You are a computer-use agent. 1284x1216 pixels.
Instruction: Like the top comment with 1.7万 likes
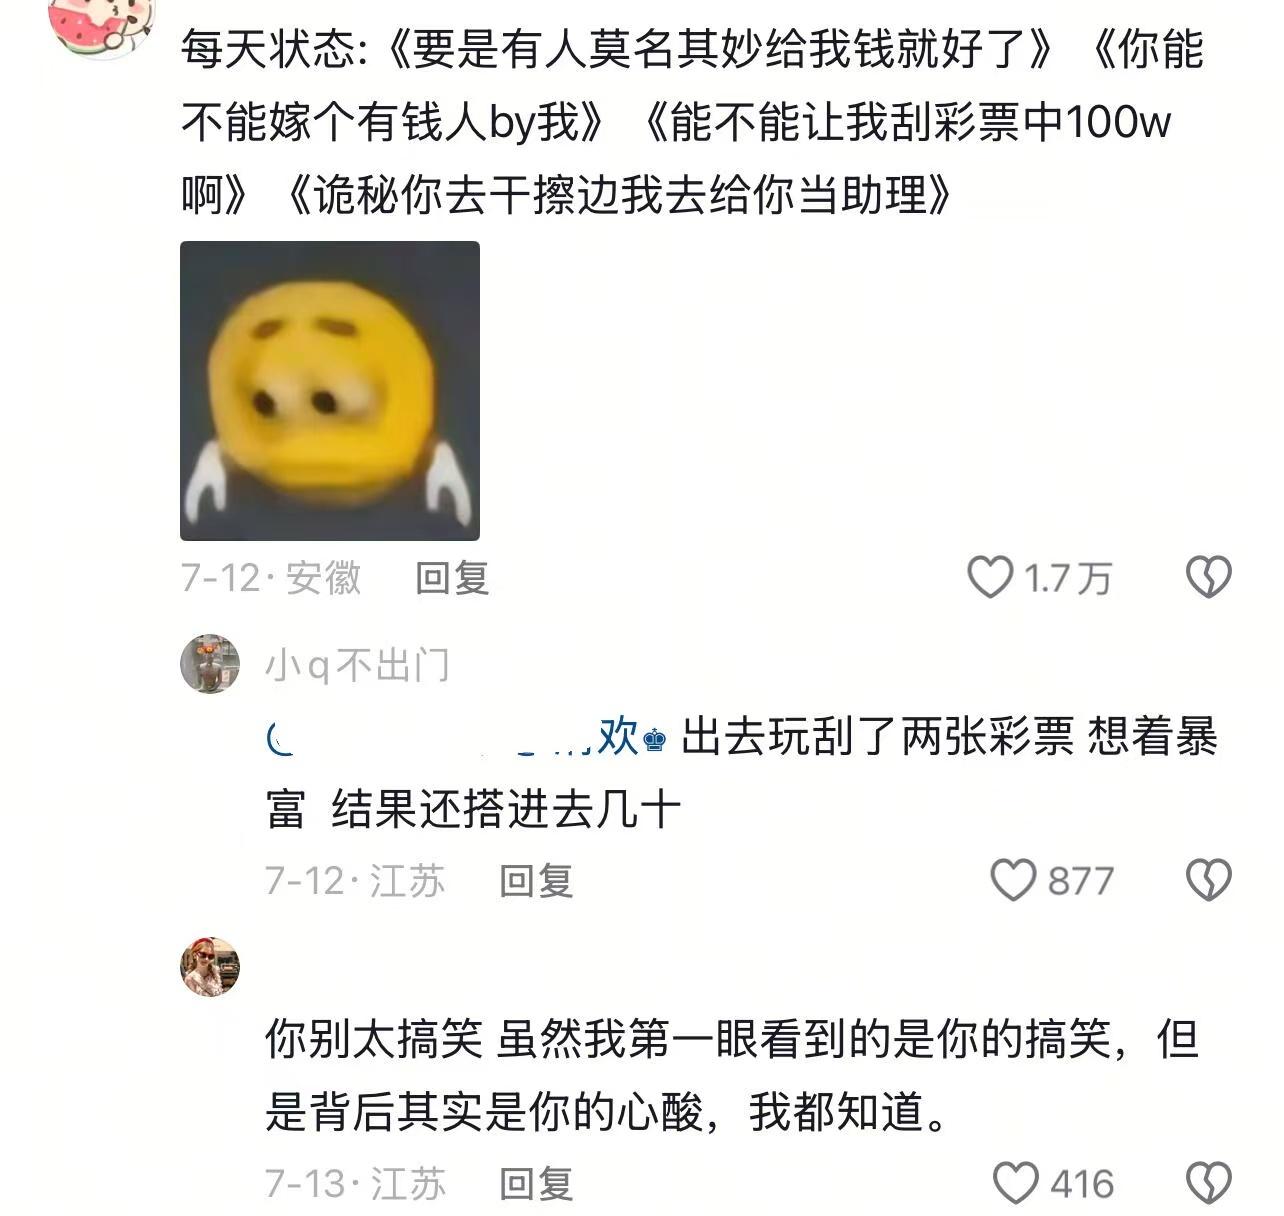(x=990, y=578)
